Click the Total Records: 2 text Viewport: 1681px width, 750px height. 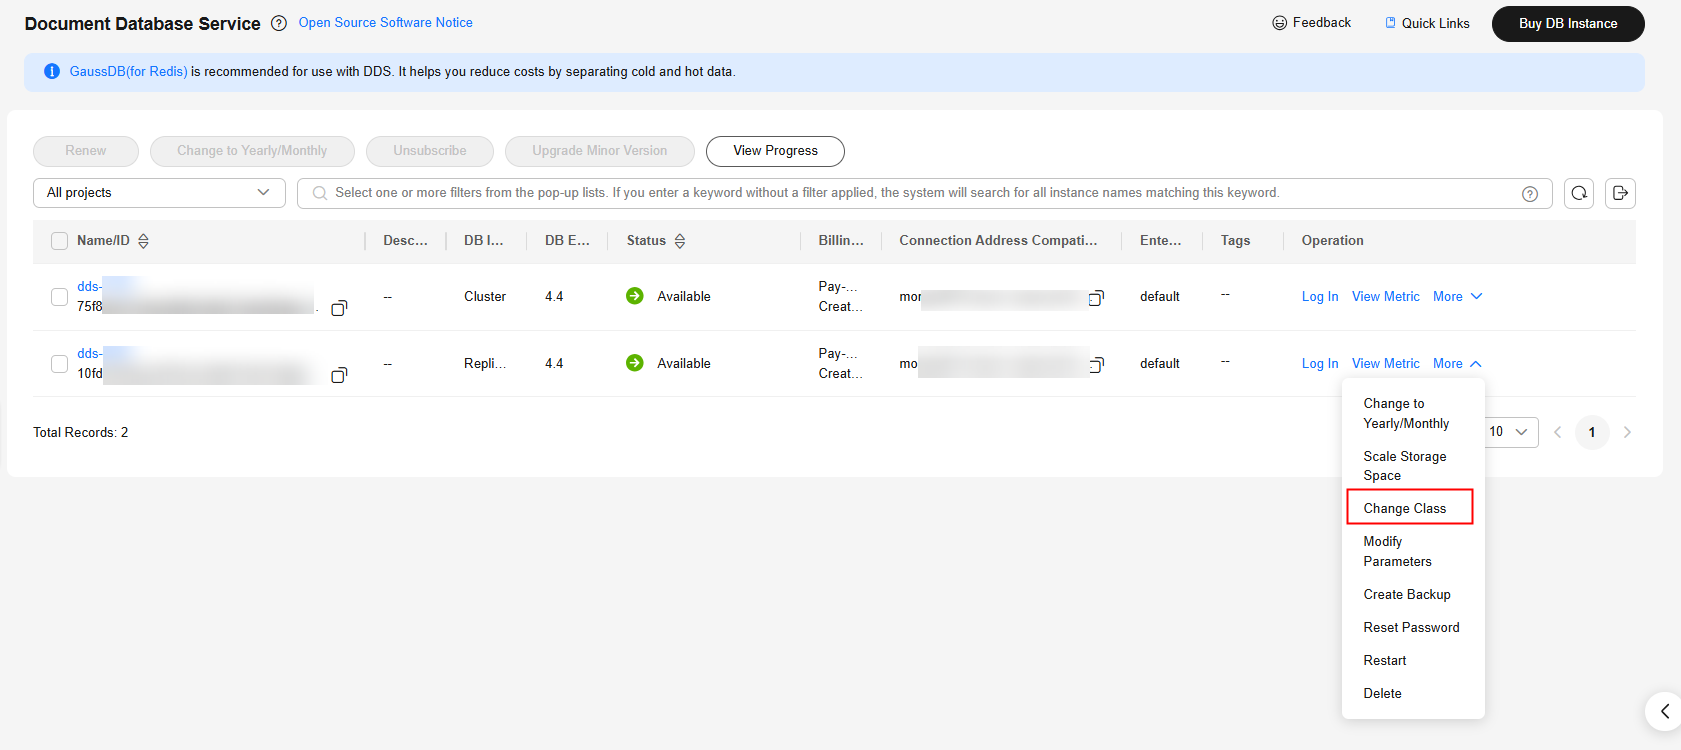tap(81, 432)
